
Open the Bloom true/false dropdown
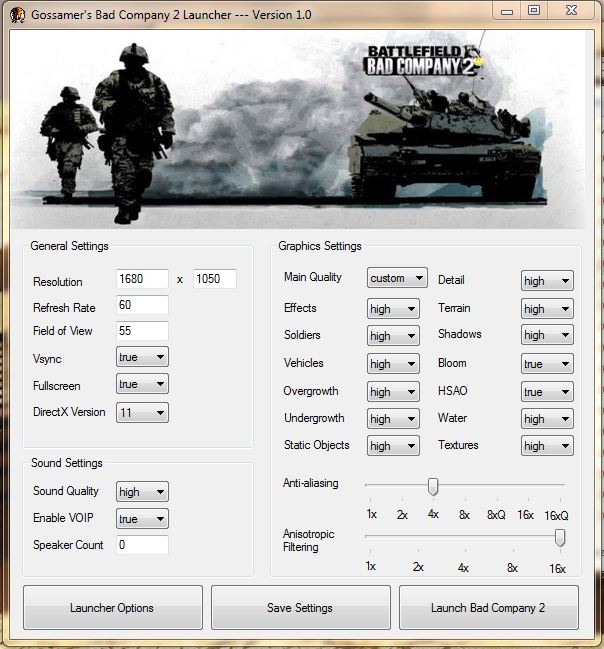(x=547, y=364)
